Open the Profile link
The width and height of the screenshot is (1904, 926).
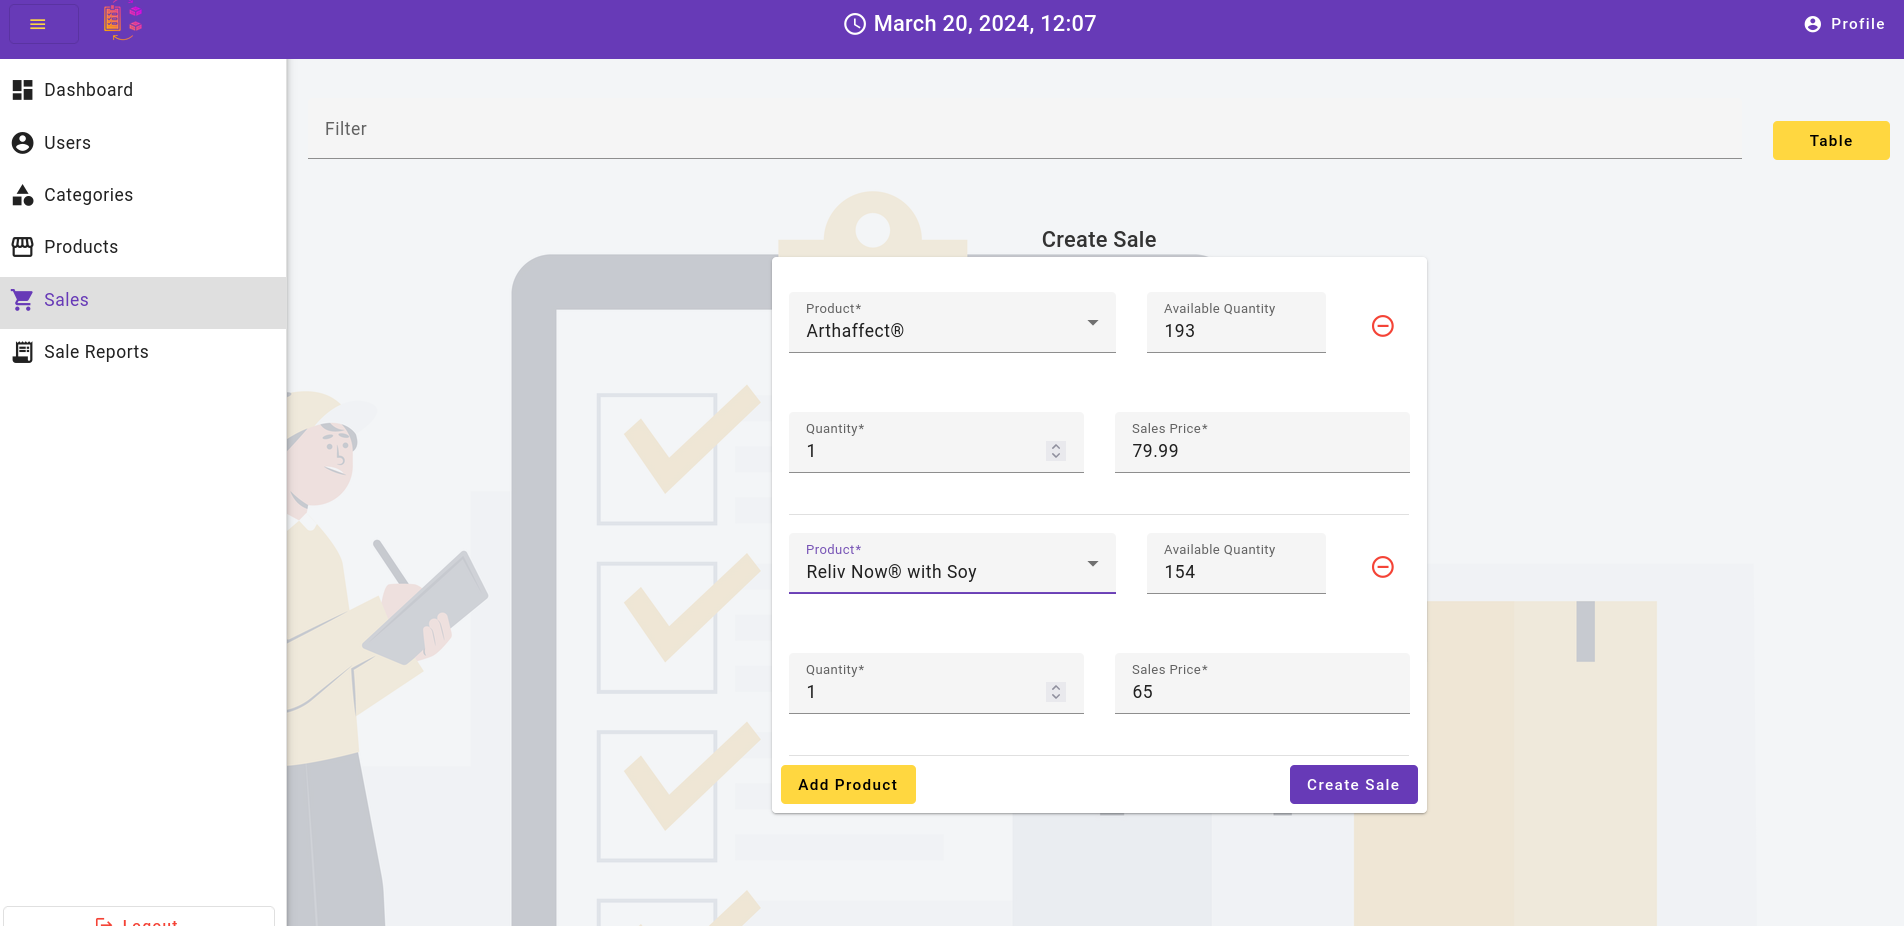coord(1844,24)
